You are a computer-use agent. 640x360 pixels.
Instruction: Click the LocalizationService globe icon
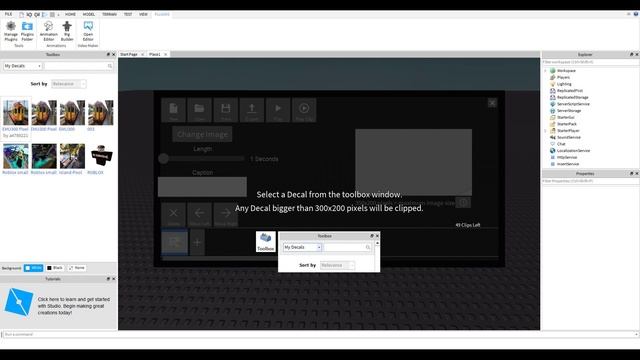(553, 151)
